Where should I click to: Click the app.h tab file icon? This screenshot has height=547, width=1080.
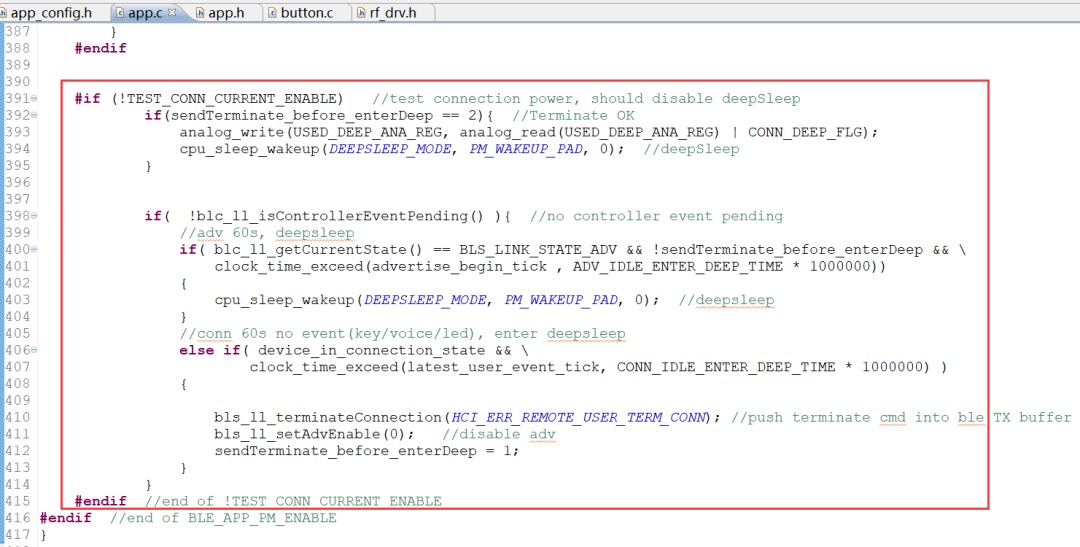pos(200,13)
